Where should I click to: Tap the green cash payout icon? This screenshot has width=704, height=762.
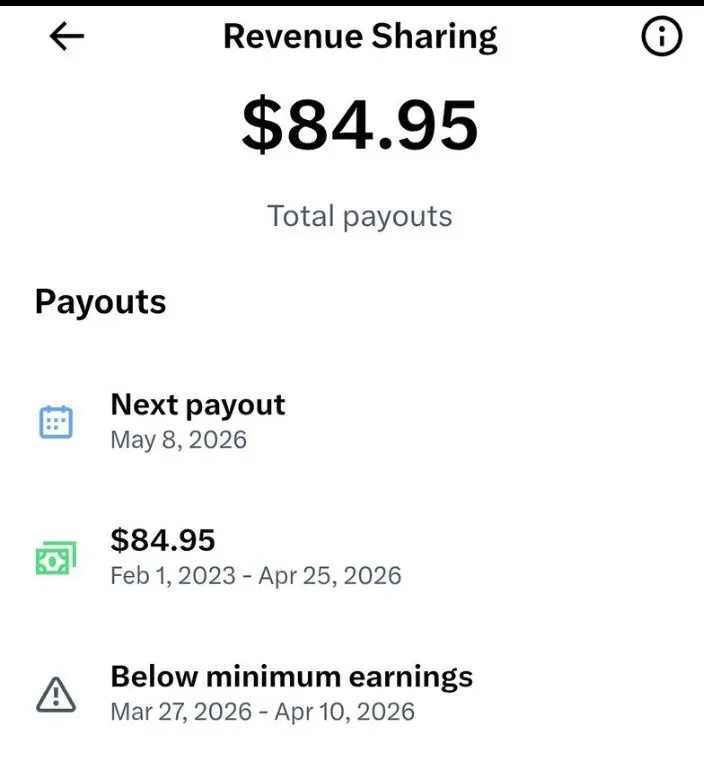[56, 558]
